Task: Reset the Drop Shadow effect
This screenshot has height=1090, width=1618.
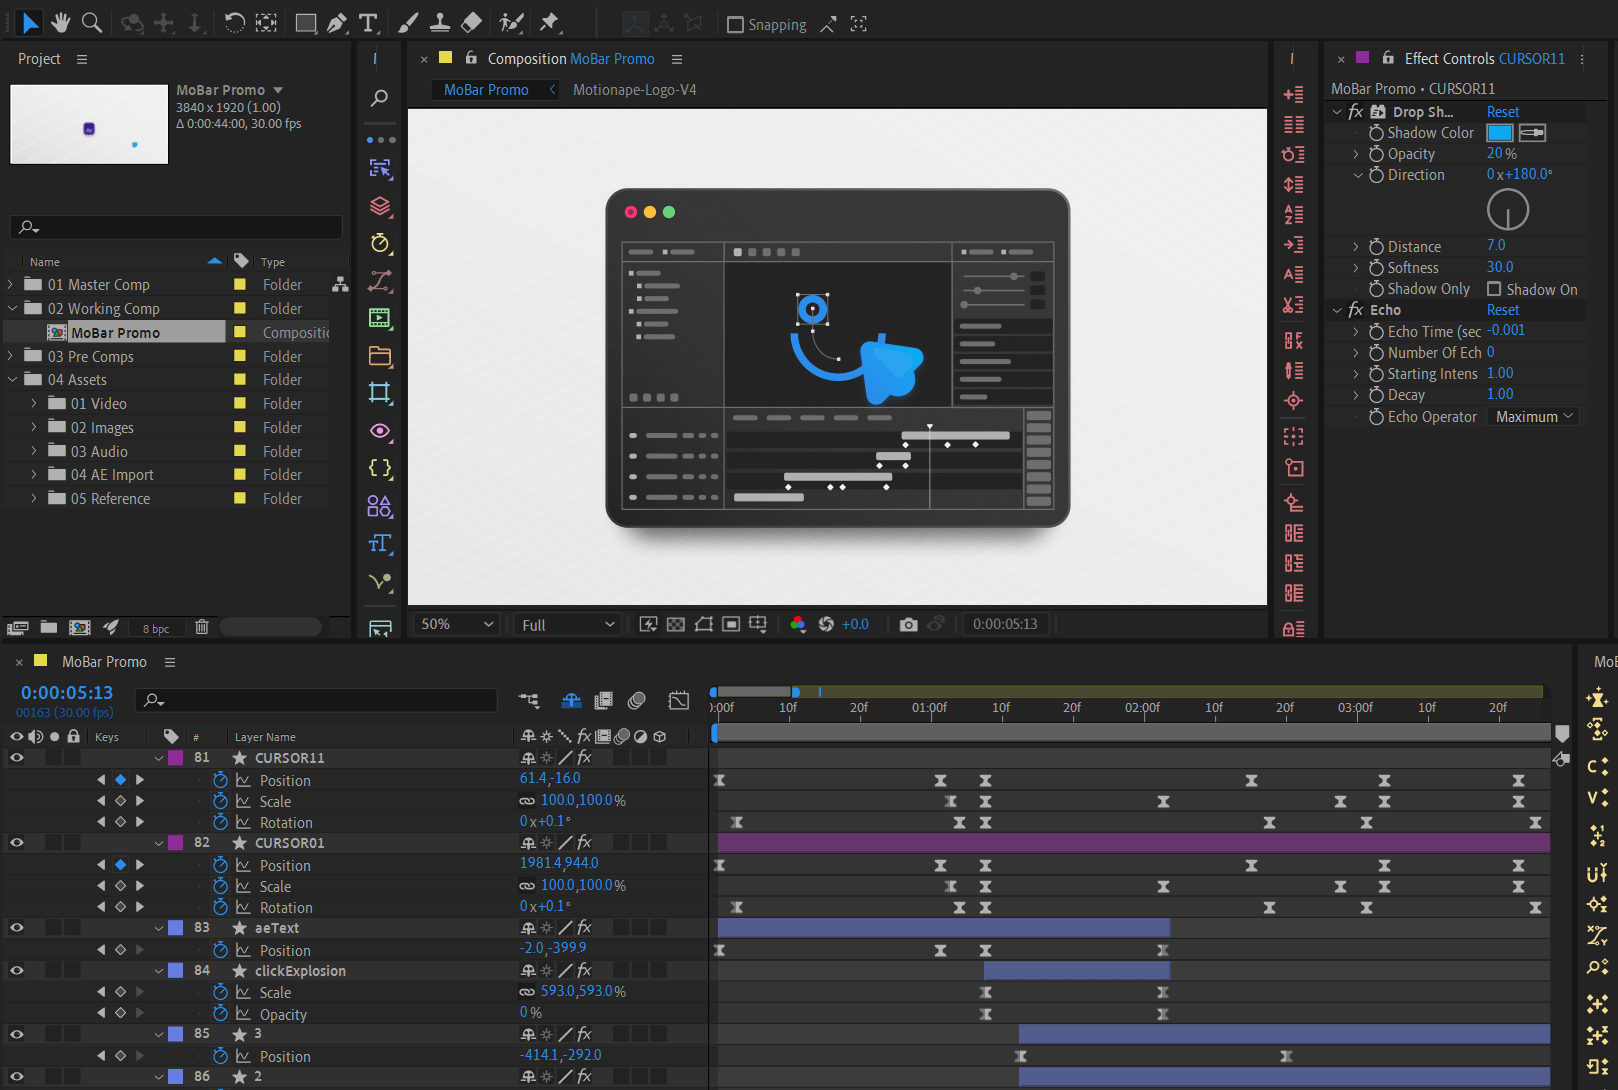Action: [x=1502, y=112]
